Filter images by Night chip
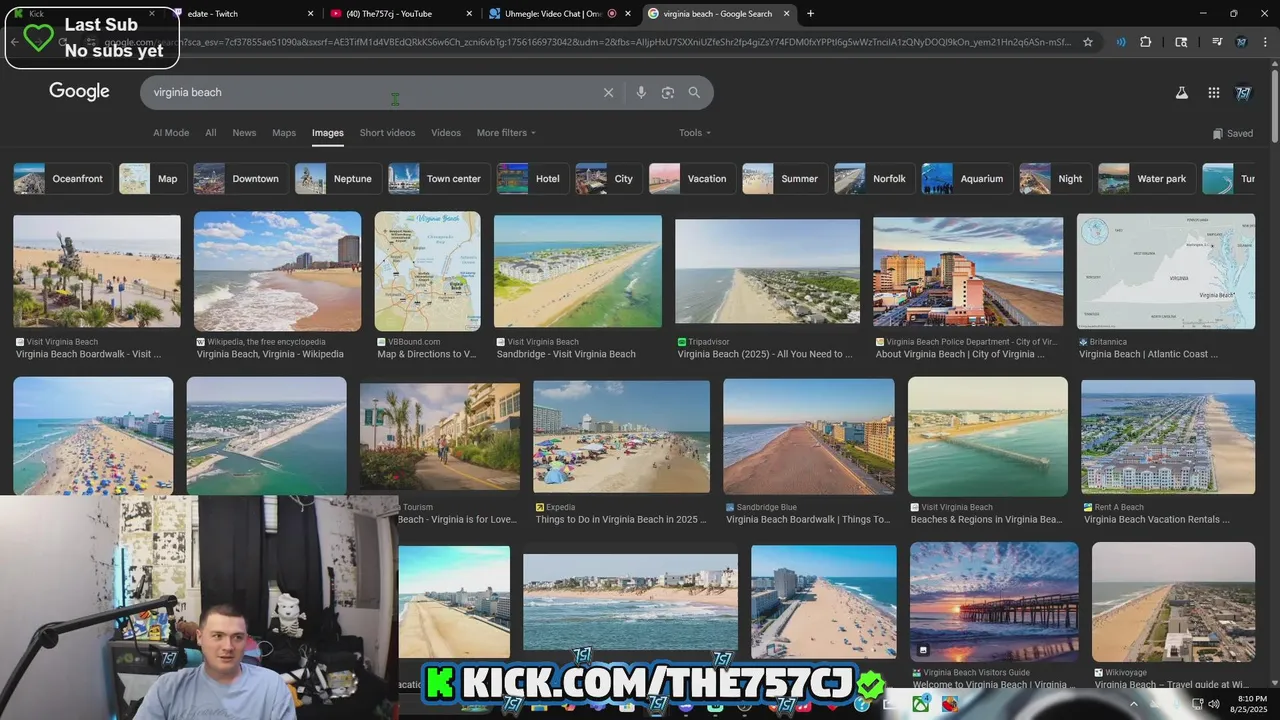The width and height of the screenshot is (1280, 720). (1055, 179)
